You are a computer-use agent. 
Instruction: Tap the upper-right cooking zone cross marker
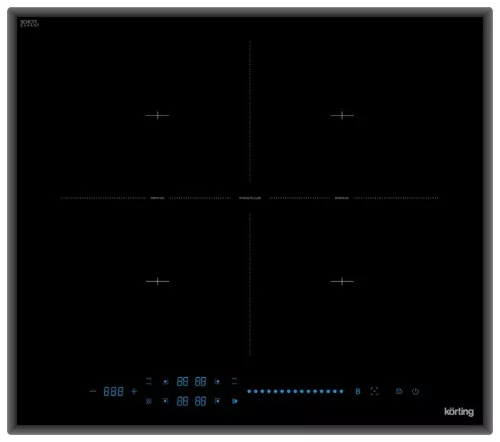point(342,115)
